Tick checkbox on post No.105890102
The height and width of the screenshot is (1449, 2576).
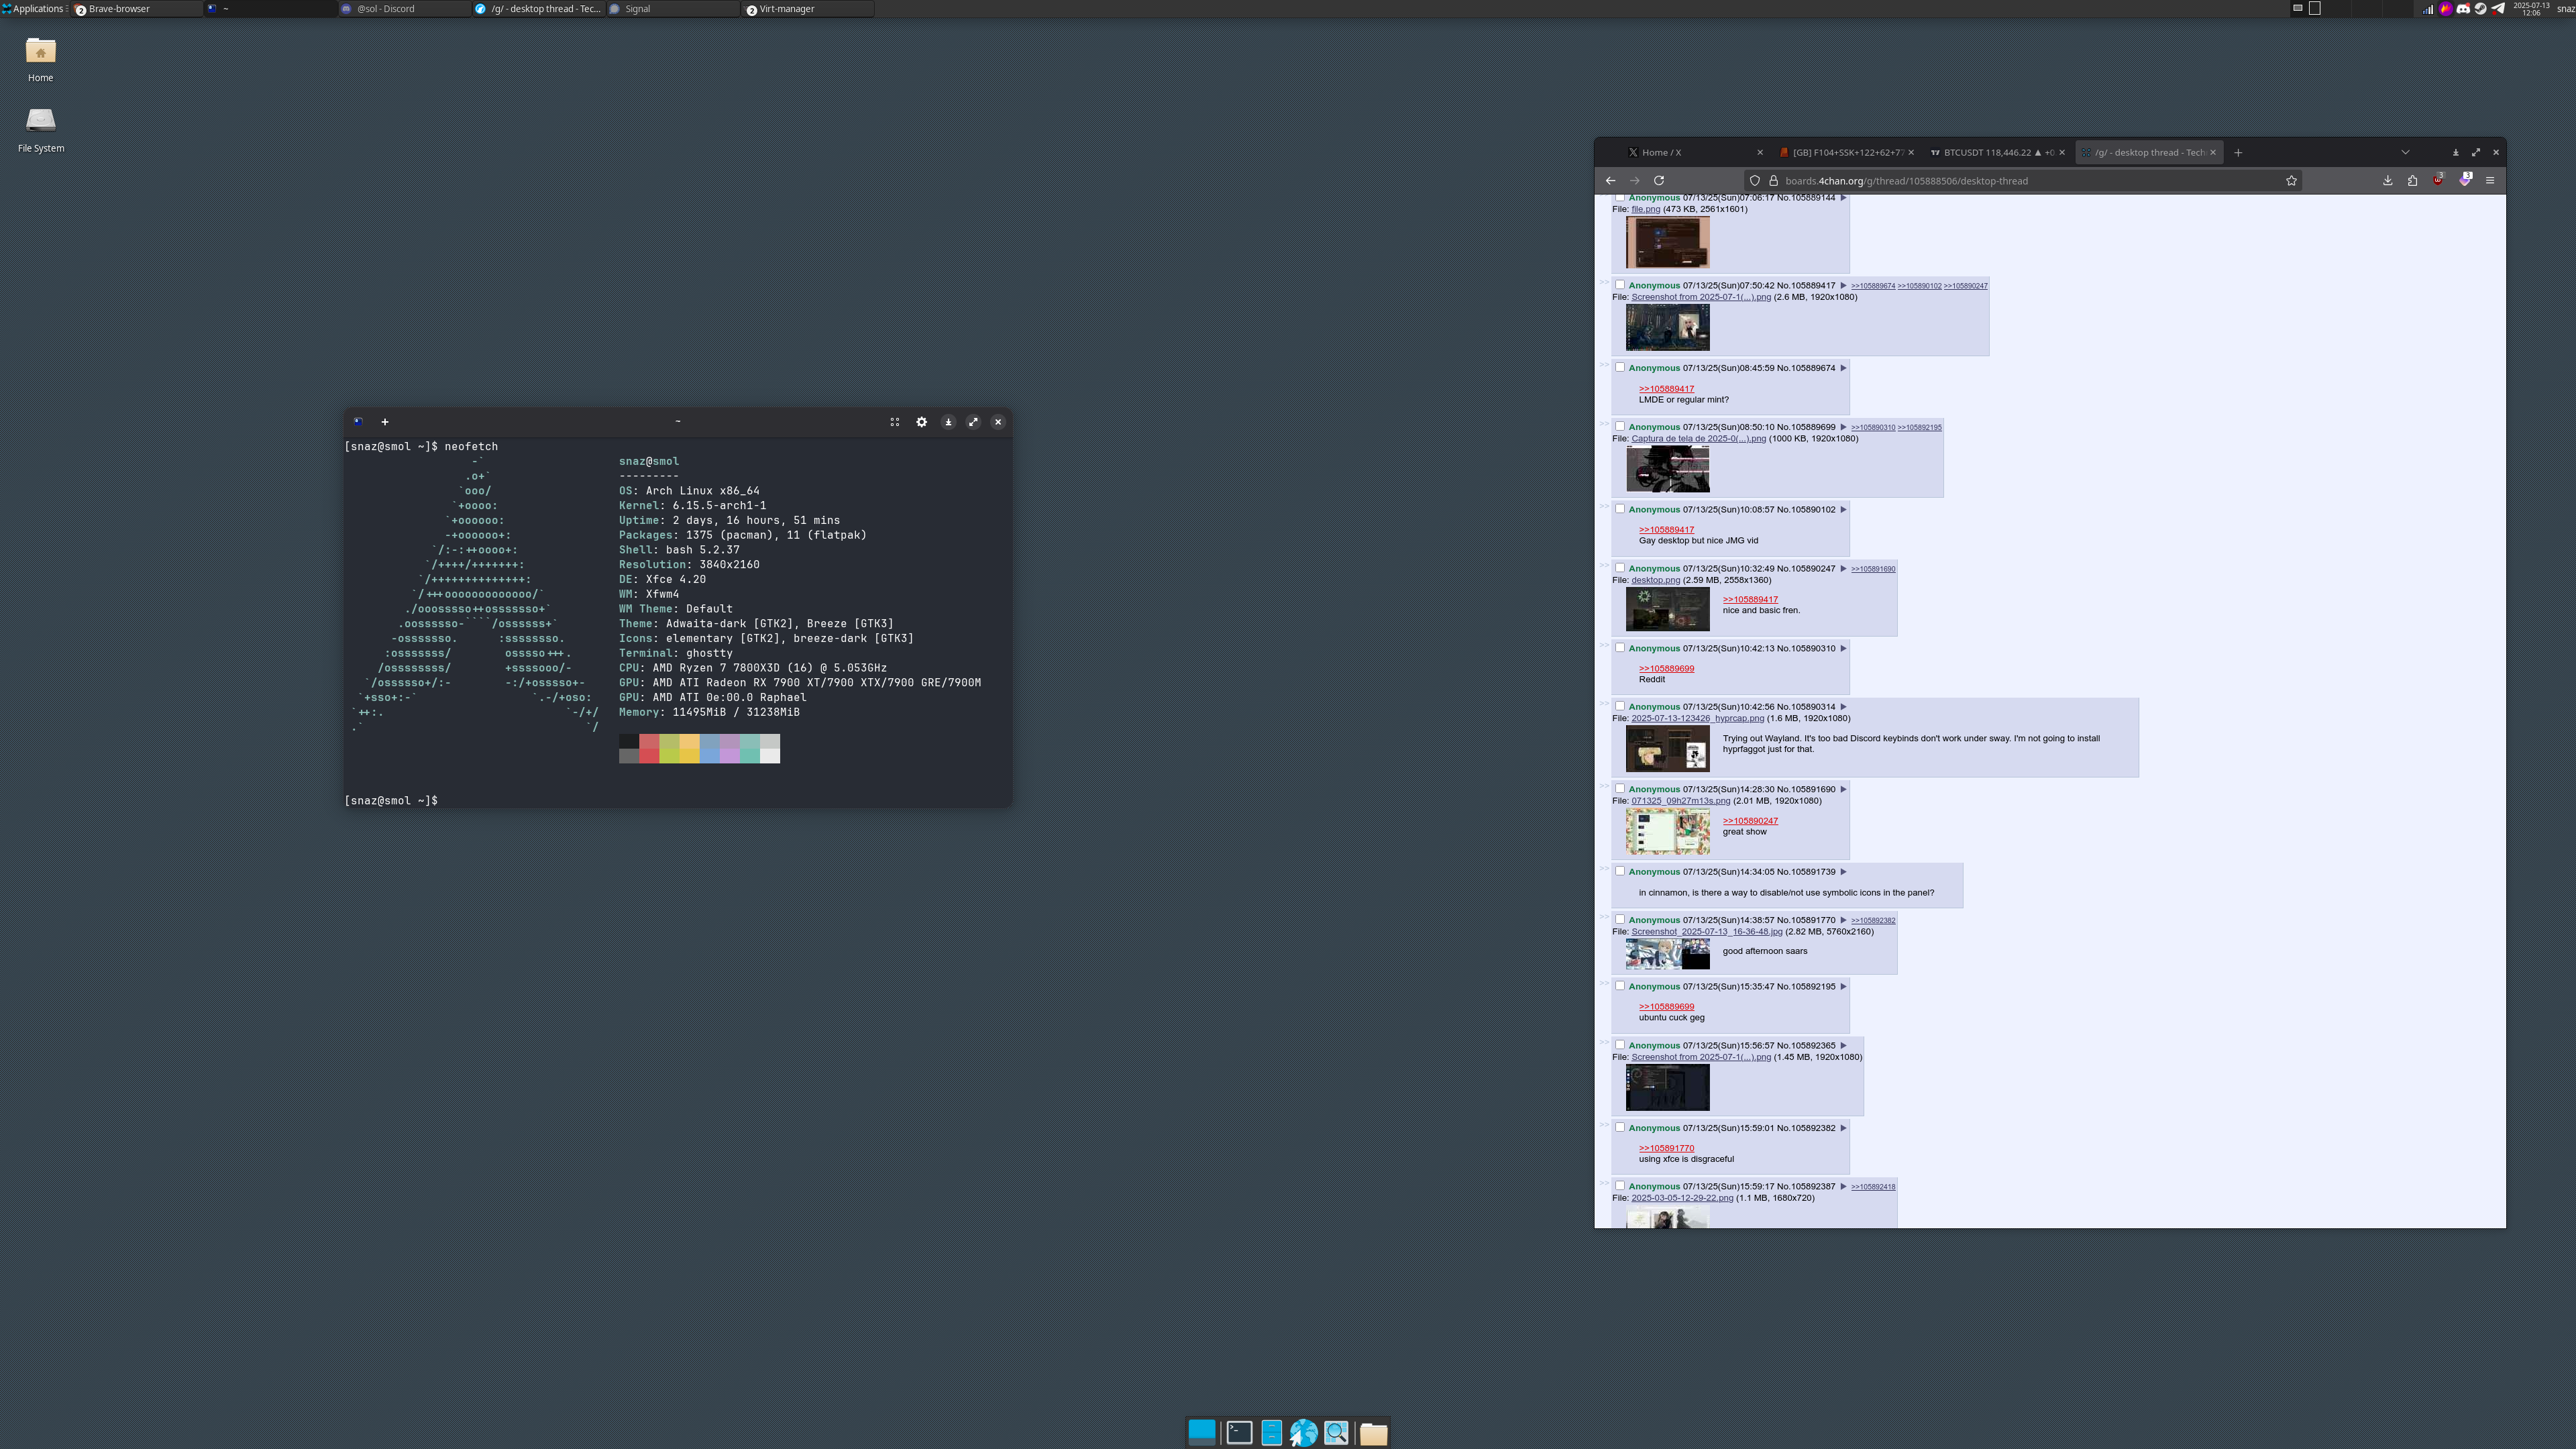pos(1620,509)
